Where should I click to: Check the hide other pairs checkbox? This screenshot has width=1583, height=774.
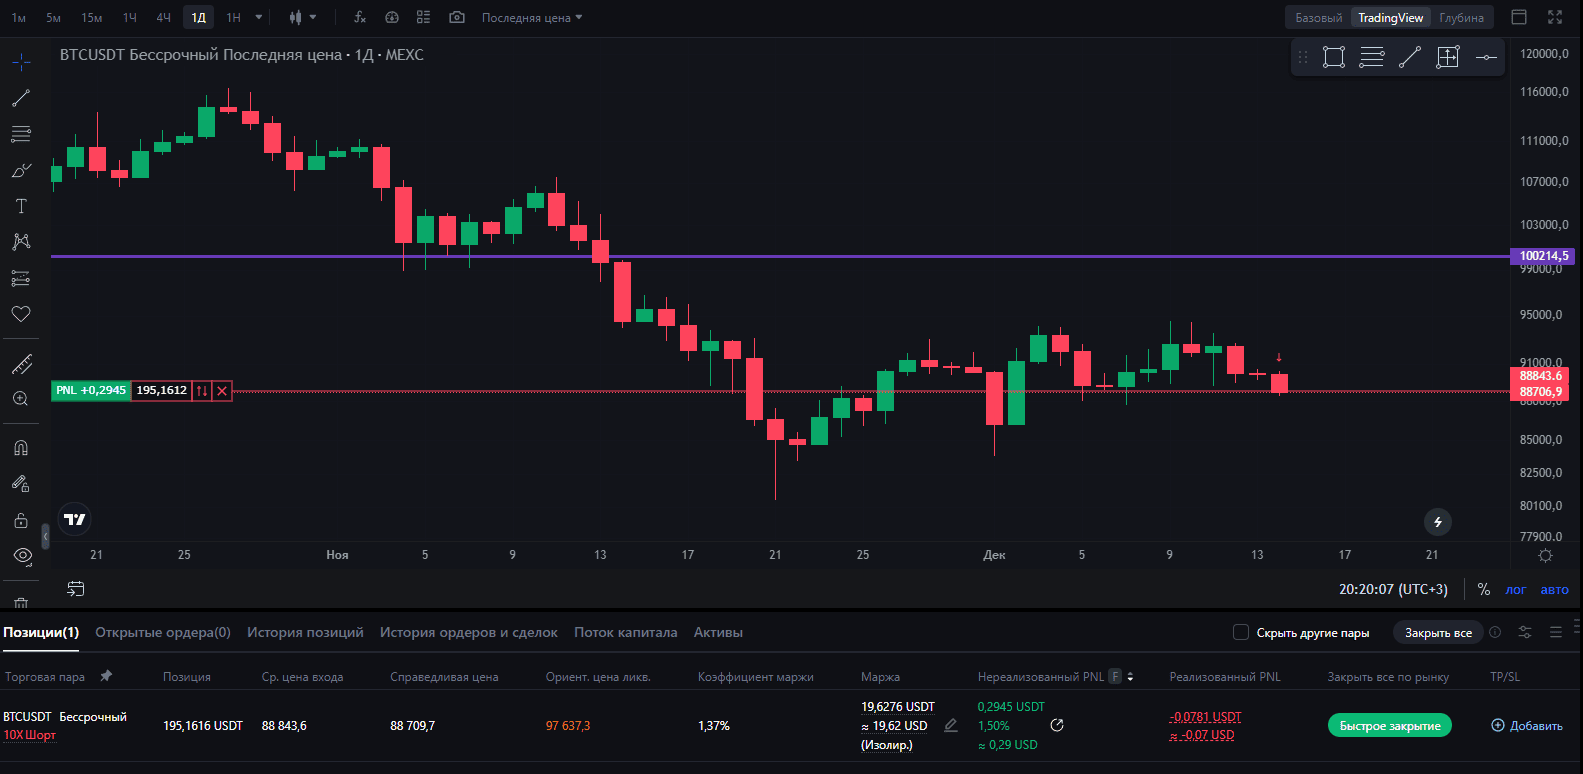point(1241,632)
